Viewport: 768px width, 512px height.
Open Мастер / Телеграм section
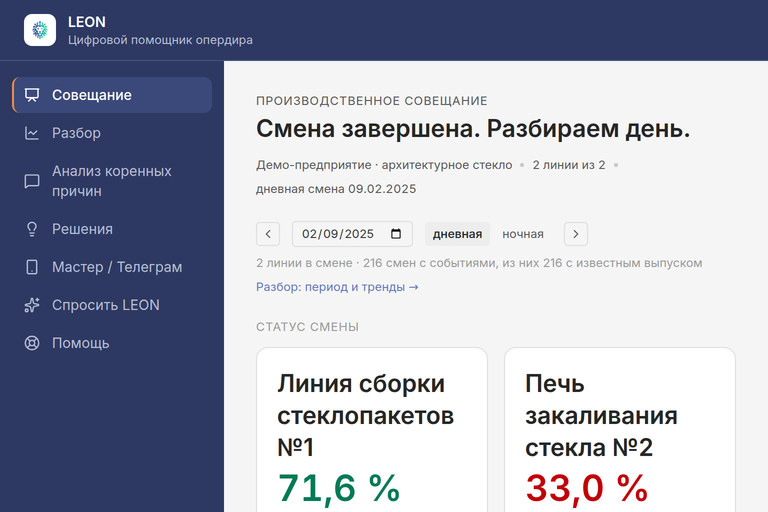[112, 267]
